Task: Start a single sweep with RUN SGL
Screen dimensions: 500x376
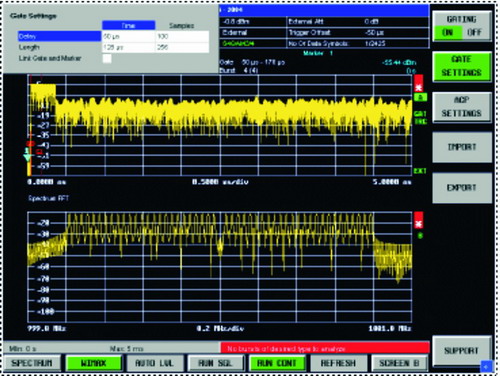Action: coord(216,363)
